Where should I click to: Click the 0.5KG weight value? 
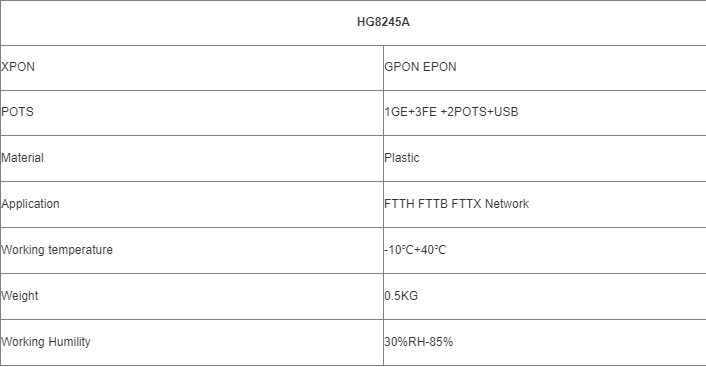click(x=401, y=296)
